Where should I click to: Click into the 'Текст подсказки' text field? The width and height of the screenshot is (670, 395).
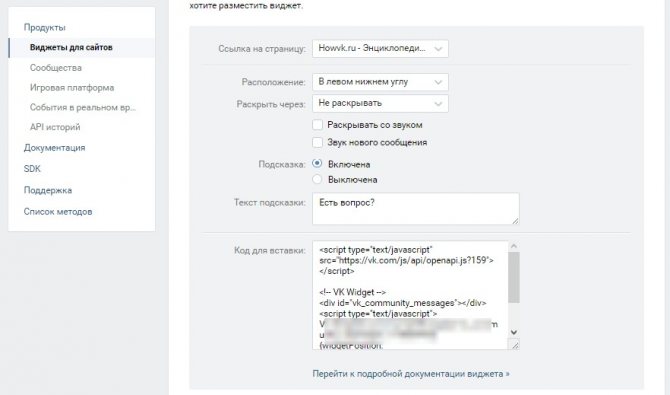pyautogui.click(x=416, y=209)
